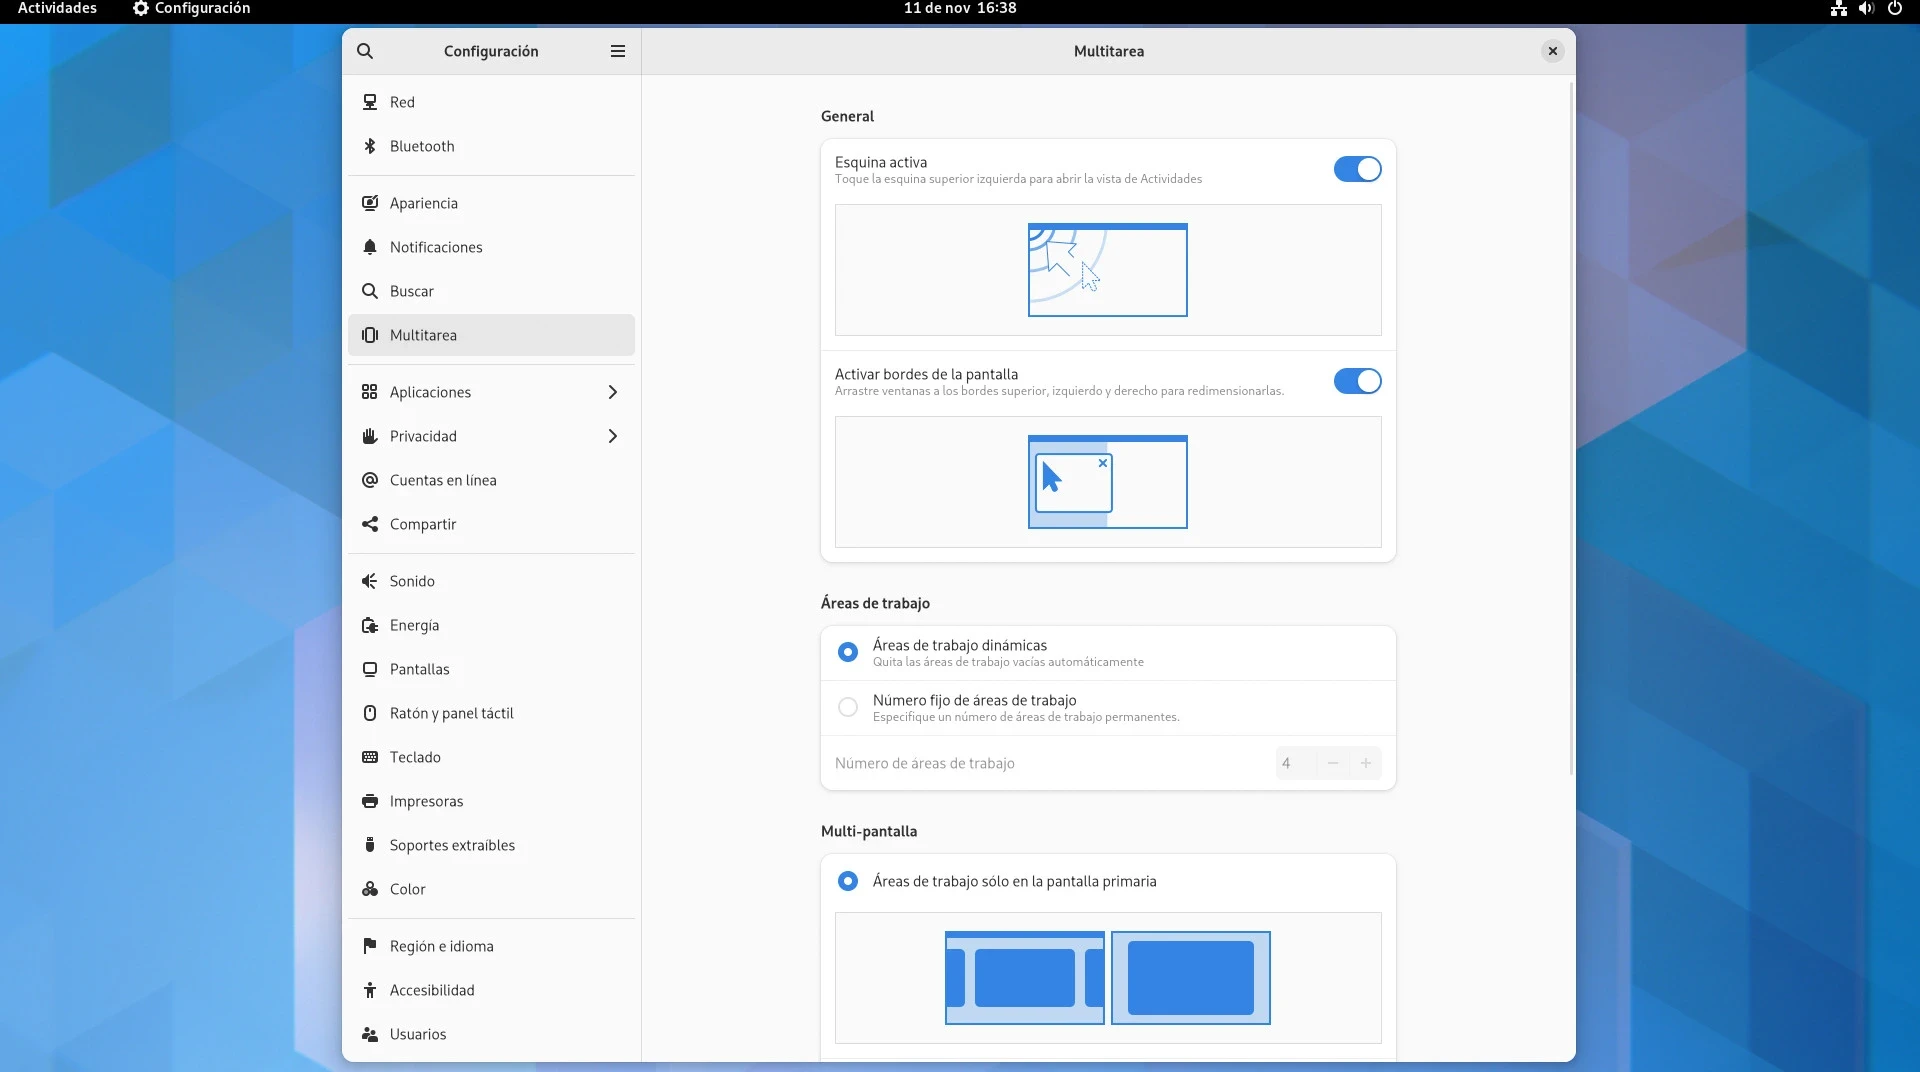Viewport: 1920px width, 1072px height.
Task: Open the hamburger menu in the sidebar header
Action: (x=618, y=51)
